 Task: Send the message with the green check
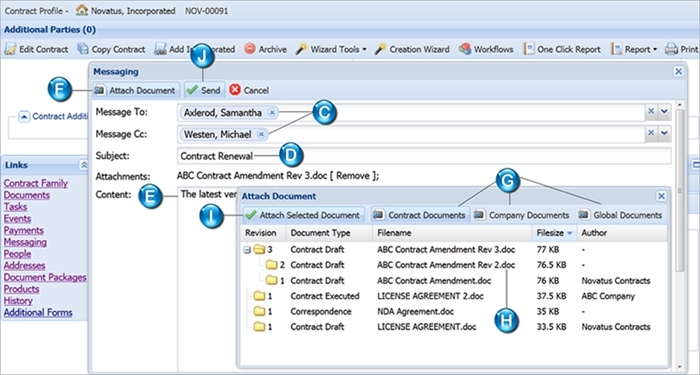[x=204, y=90]
